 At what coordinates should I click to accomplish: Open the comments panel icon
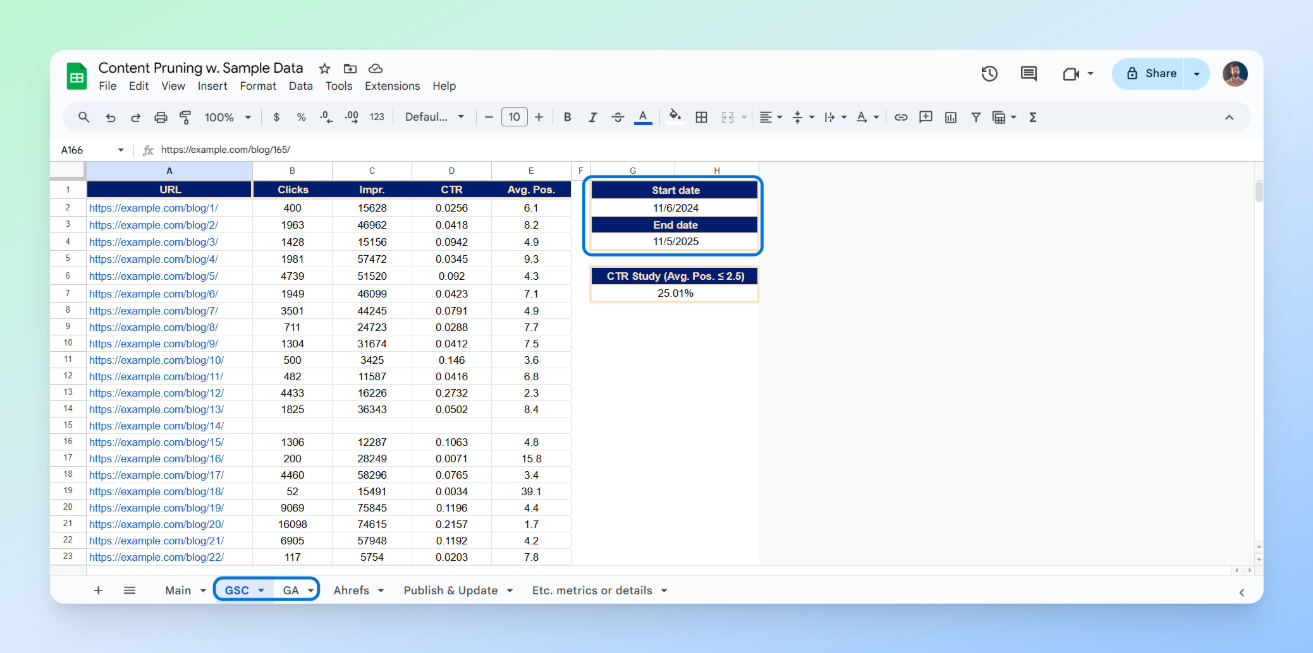click(x=1028, y=73)
